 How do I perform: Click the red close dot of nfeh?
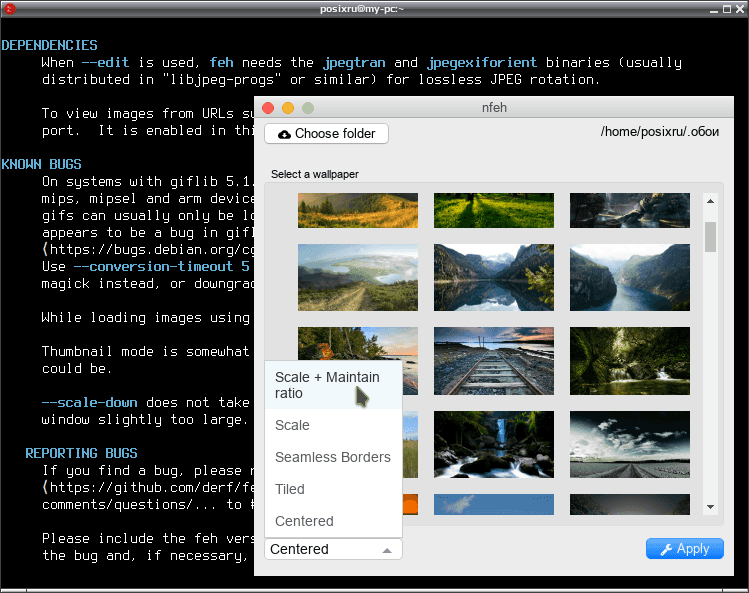pyautogui.click(x=268, y=108)
